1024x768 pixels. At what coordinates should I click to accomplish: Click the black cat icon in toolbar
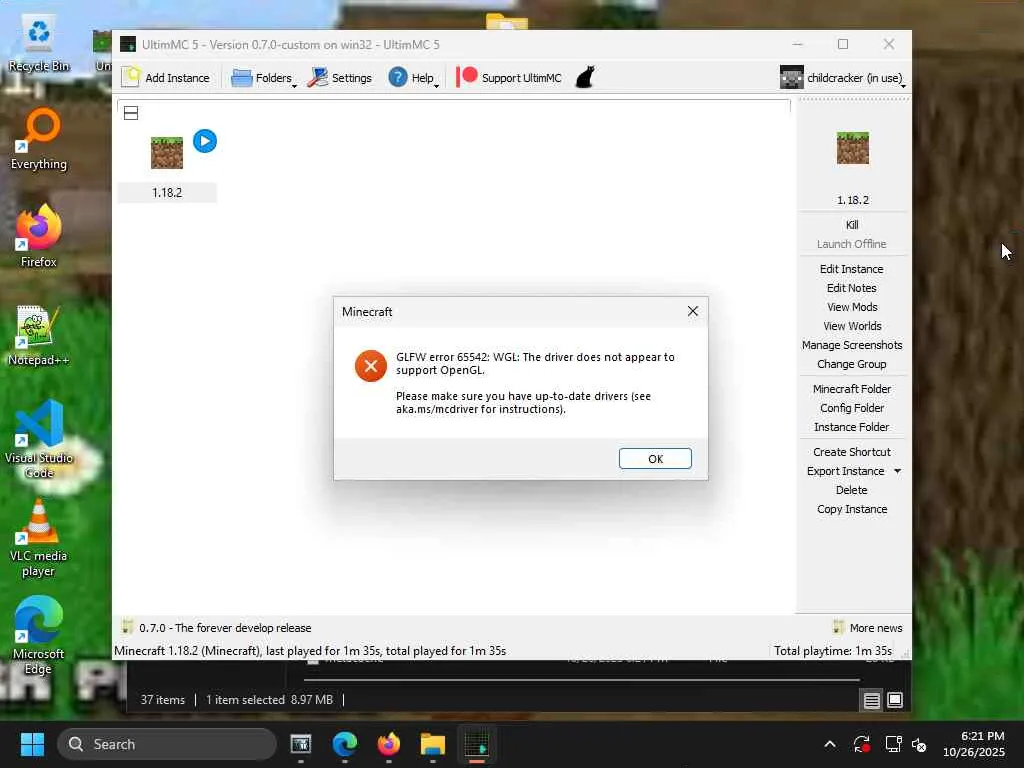tap(584, 77)
